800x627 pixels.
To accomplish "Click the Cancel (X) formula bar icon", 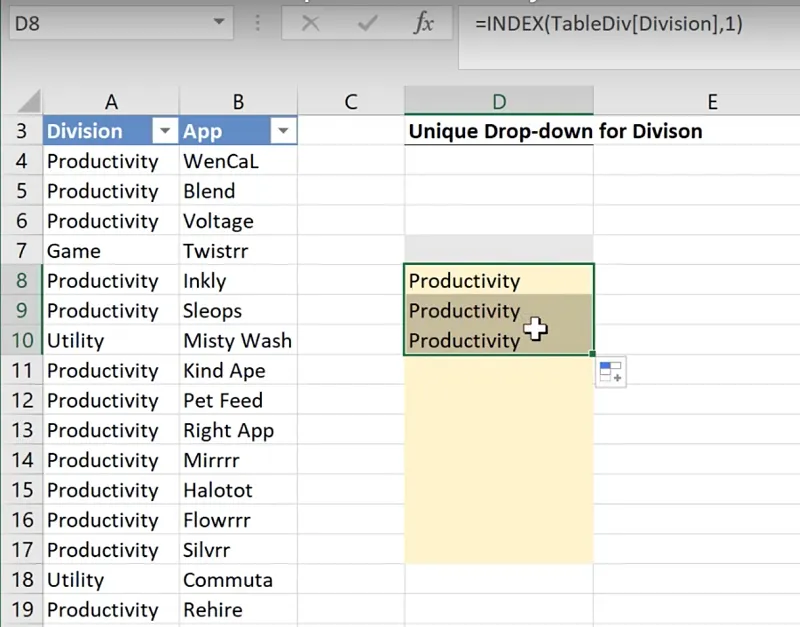I will point(310,23).
